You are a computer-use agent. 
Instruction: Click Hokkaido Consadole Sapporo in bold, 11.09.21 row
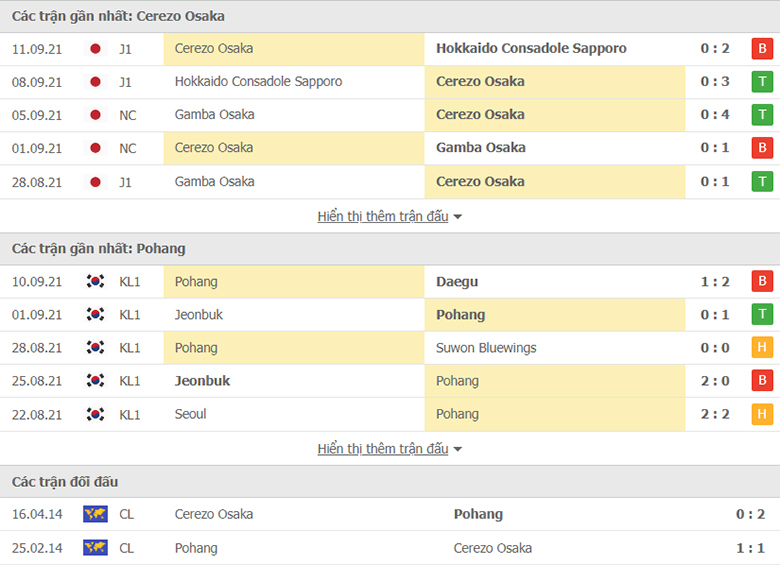tap(531, 48)
